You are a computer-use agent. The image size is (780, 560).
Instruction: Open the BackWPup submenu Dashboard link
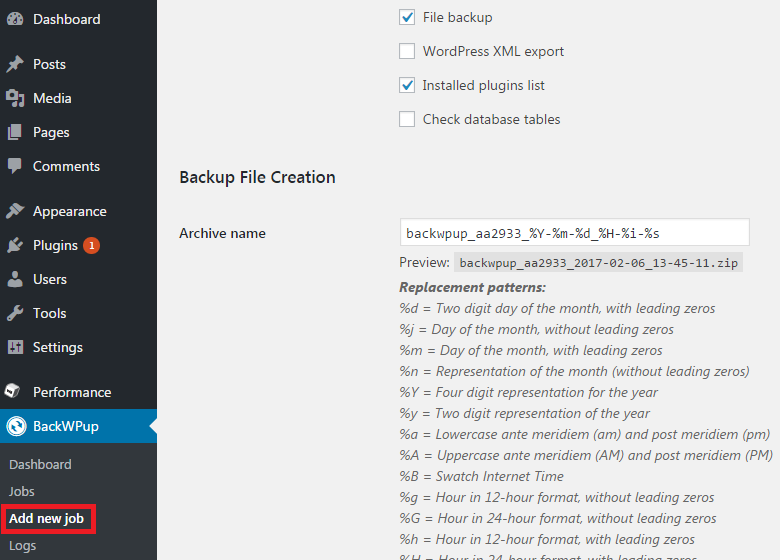point(40,464)
